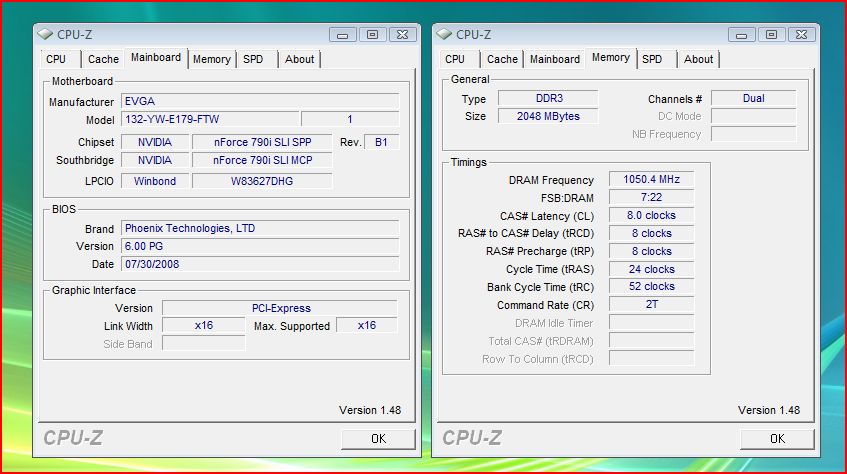The width and height of the screenshot is (847, 474).
Task: Open the SPD tab in the right CPU-Z window
Action: tap(656, 59)
